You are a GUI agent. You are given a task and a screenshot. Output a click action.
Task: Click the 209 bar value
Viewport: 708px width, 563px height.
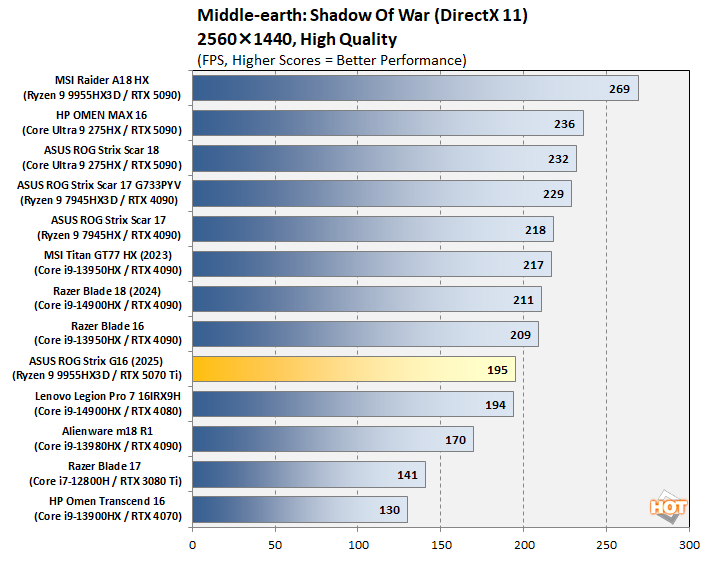pyautogui.click(x=520, y=335)
